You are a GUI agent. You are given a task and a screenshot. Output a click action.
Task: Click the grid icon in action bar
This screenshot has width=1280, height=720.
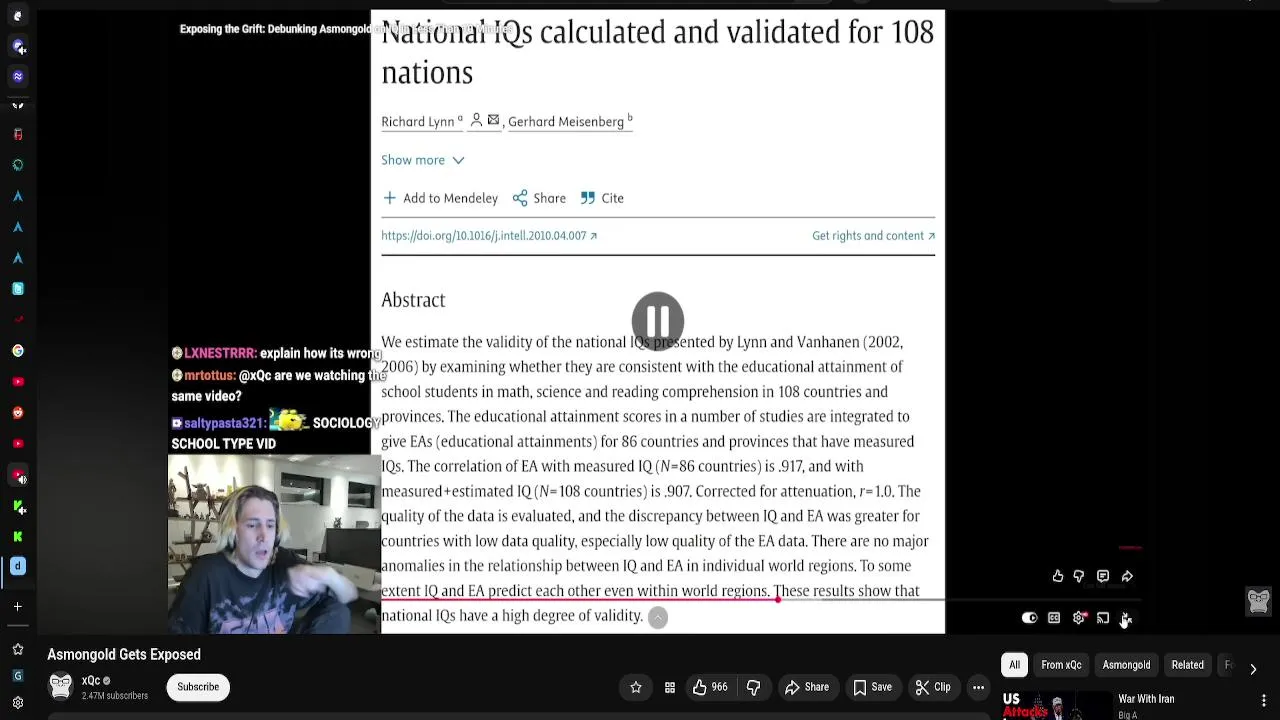pos(670,687)
